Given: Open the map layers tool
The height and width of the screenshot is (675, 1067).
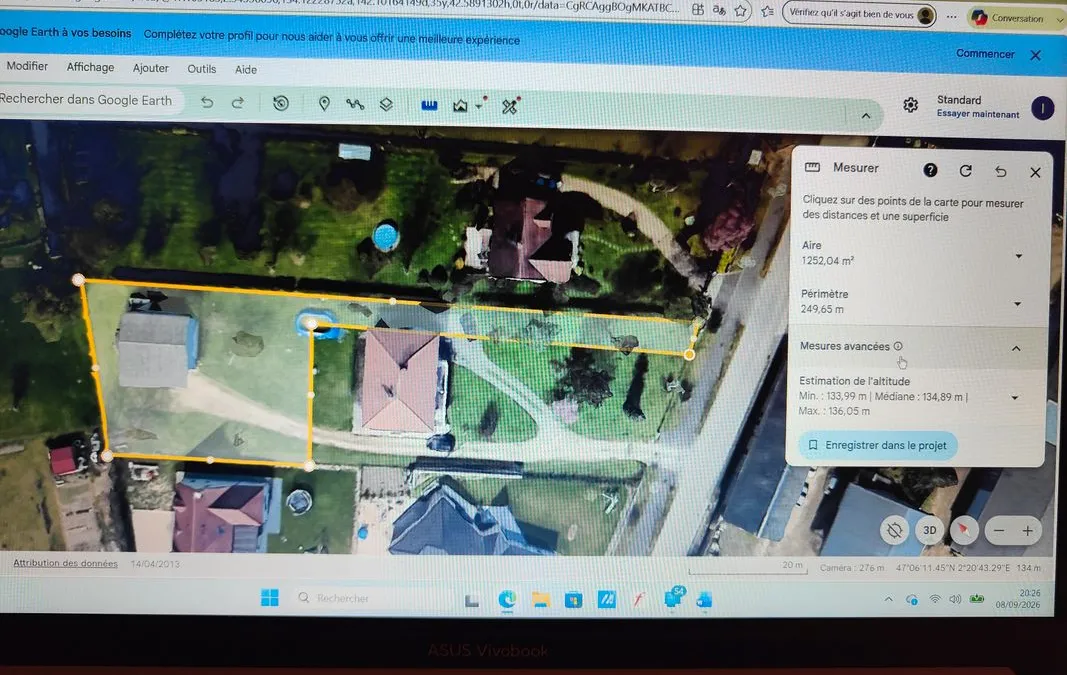Looking at the screenshot, I should pyautogui.click(x=386, y=104).
